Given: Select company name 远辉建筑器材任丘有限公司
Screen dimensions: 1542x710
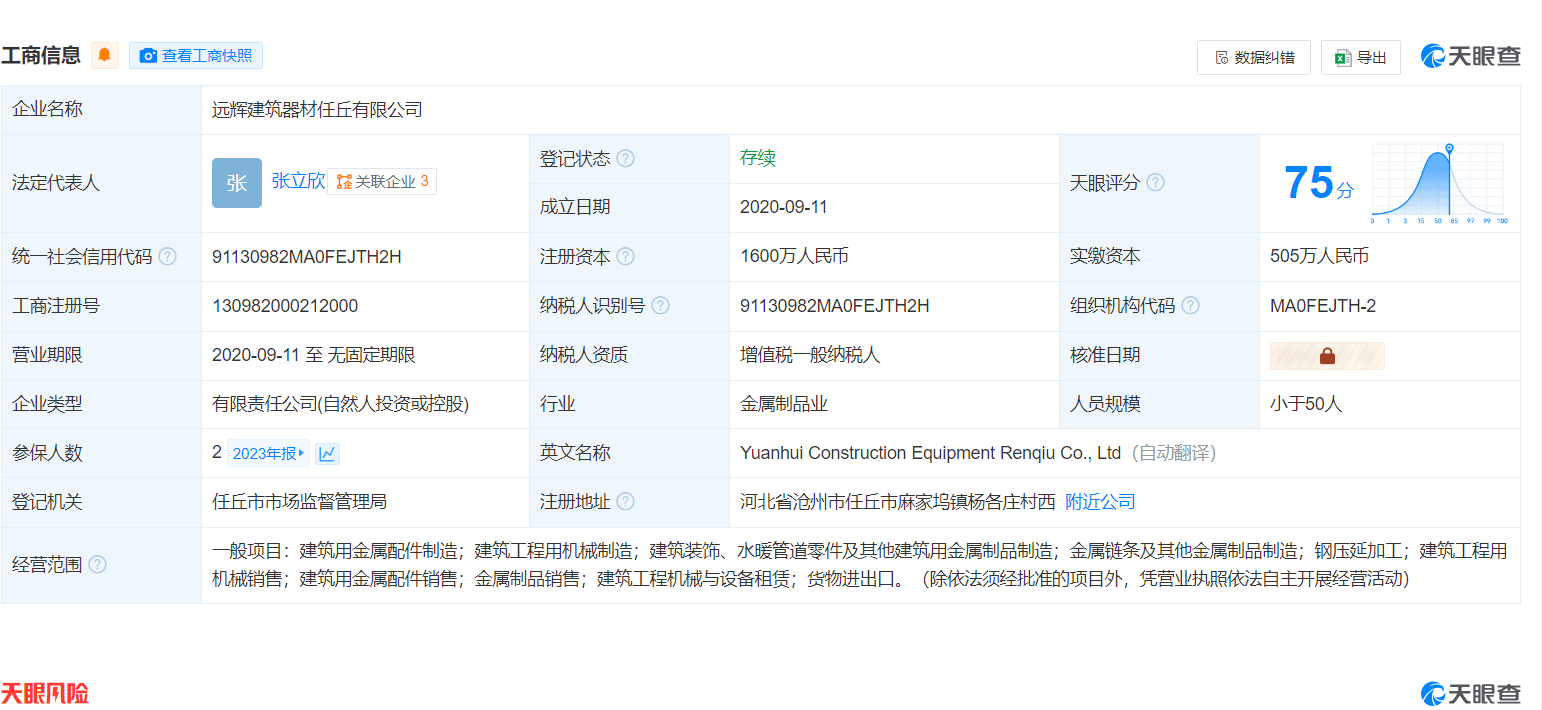Looking at the screenshot, I should (317, 110).
